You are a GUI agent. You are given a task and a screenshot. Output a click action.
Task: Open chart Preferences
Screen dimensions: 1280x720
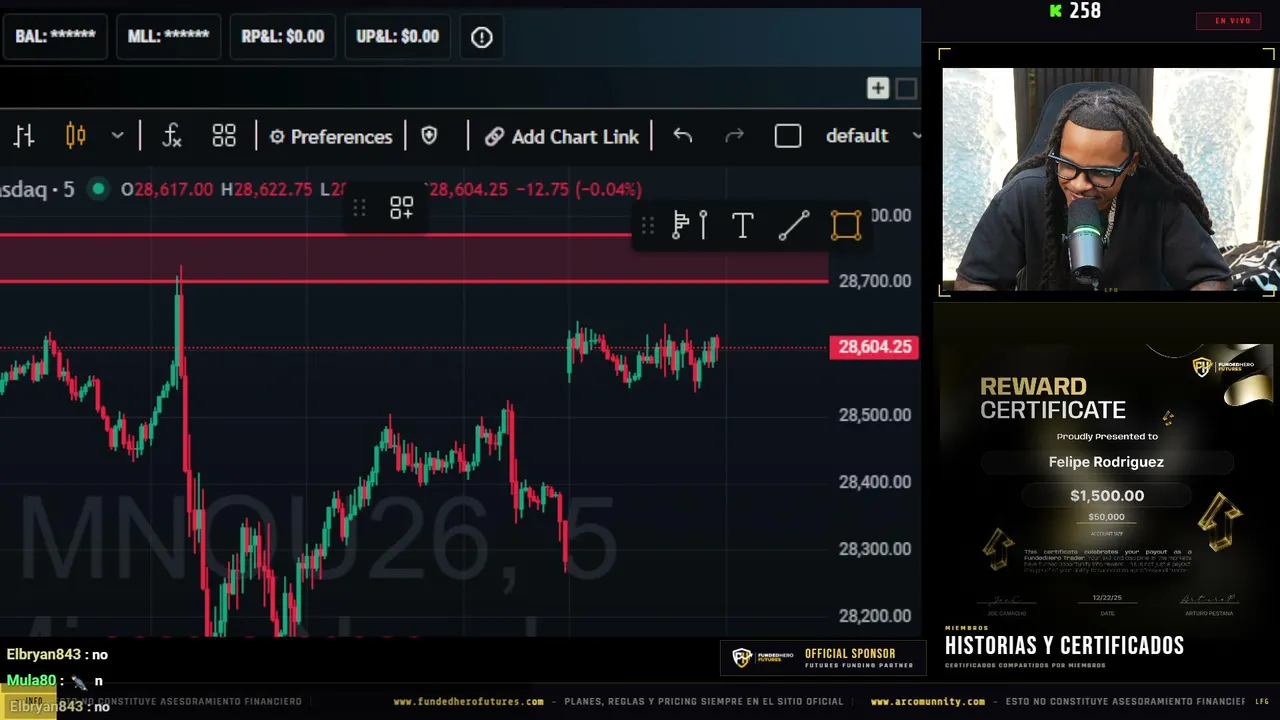click(x=331, y=137)
